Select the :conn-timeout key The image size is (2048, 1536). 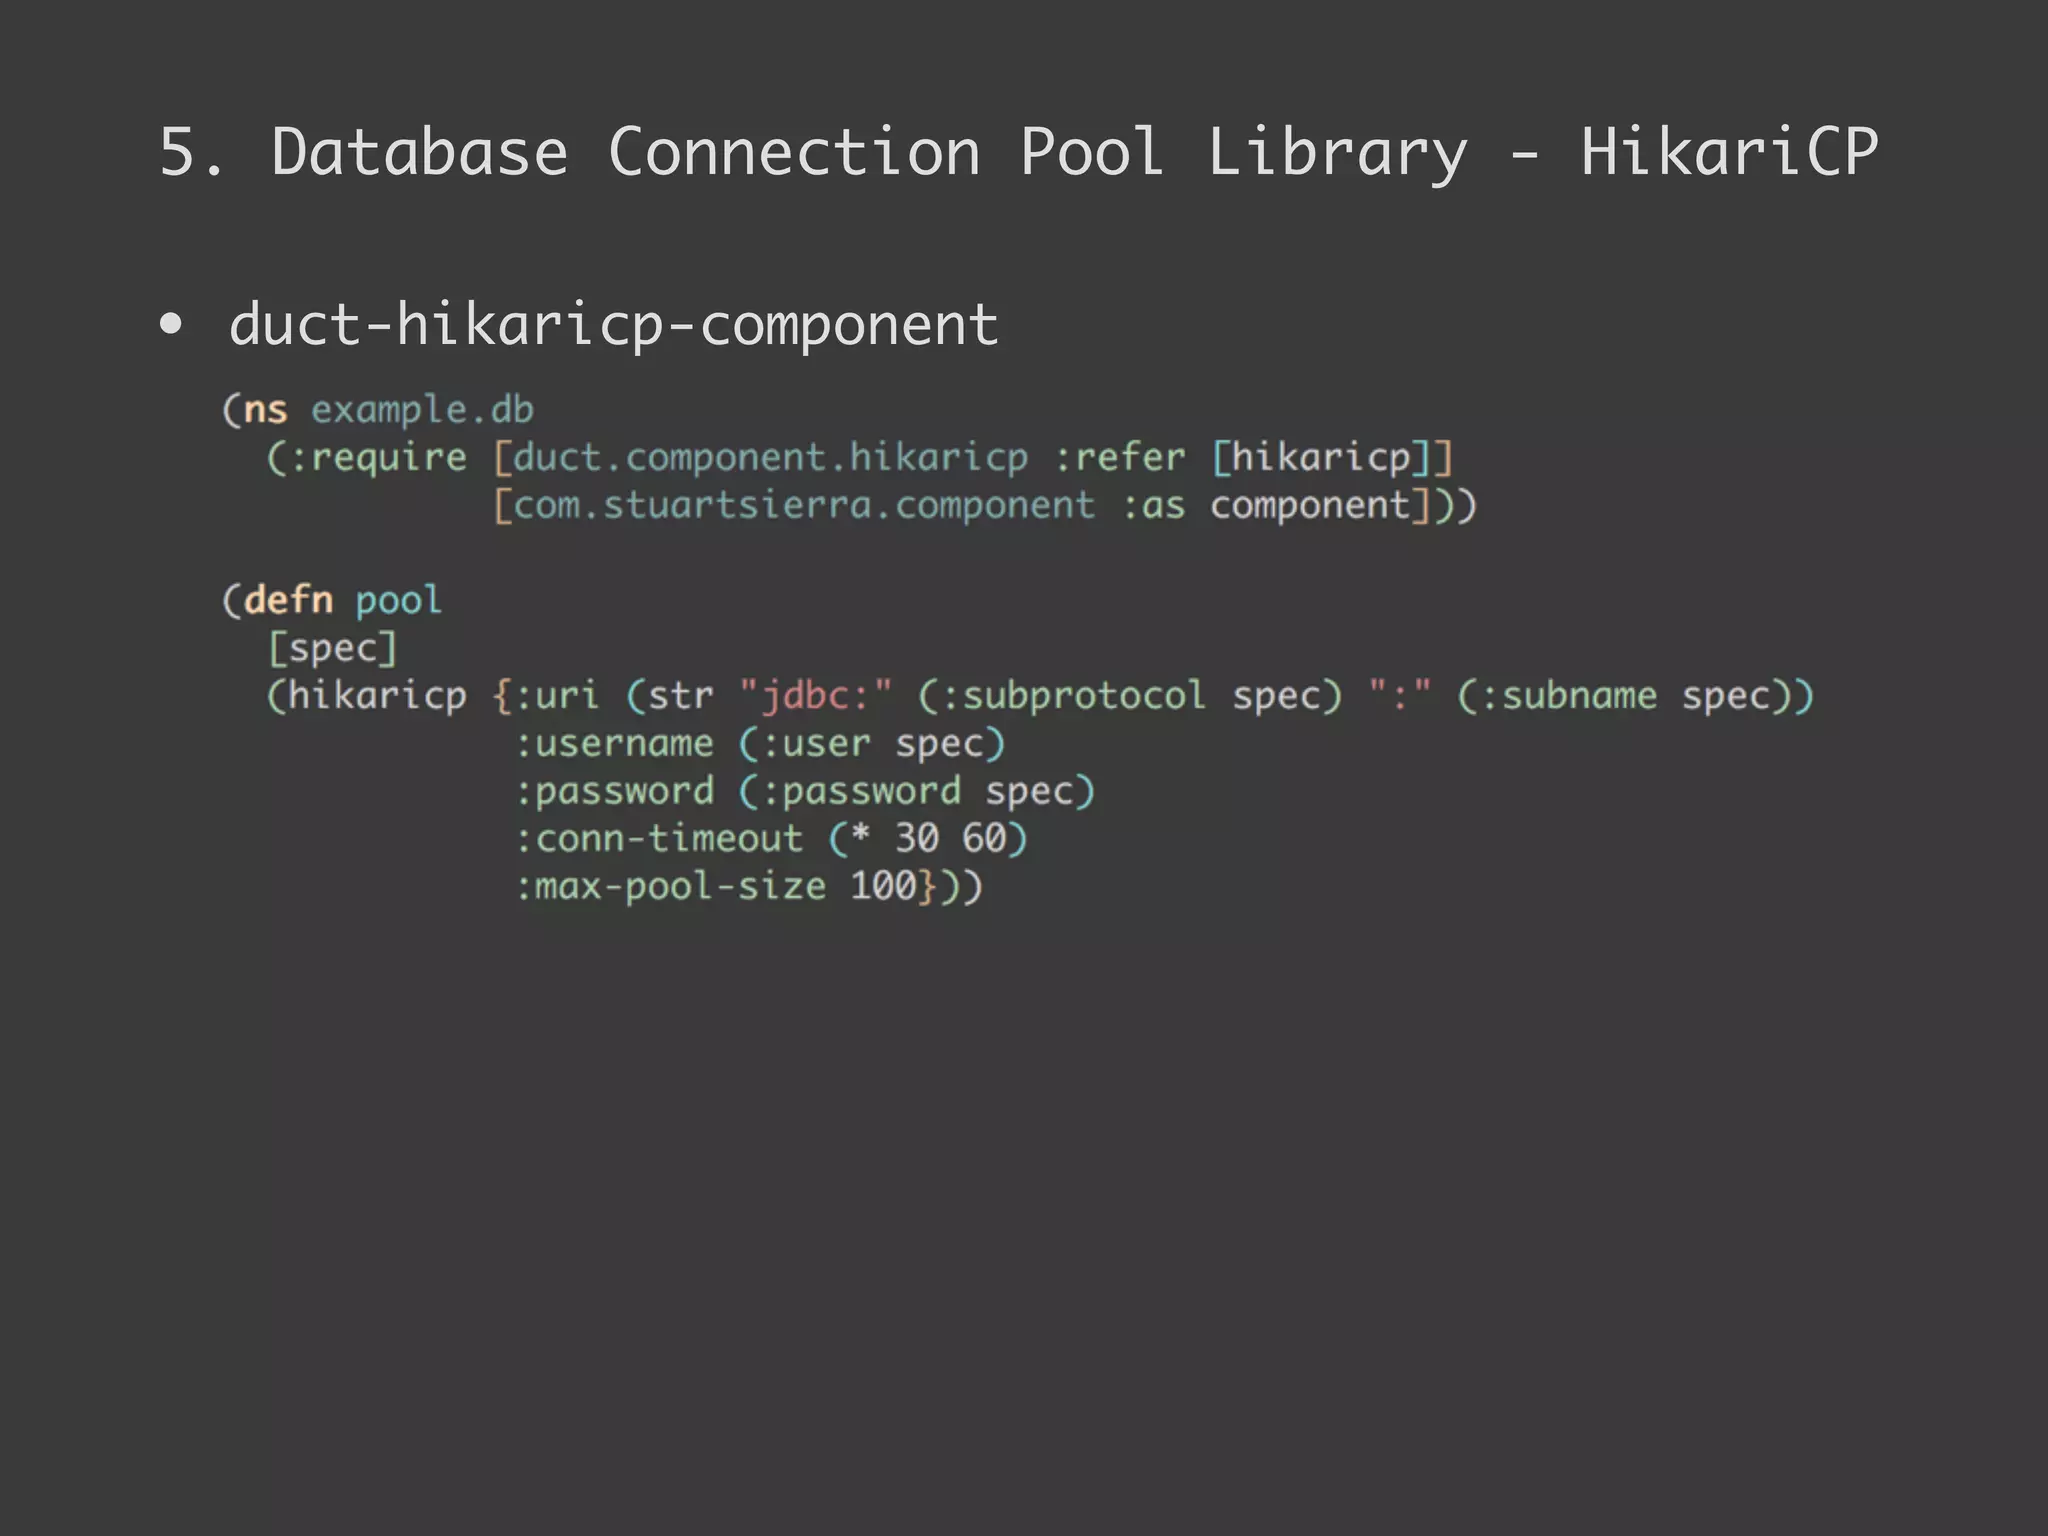[x=659, y=838]
